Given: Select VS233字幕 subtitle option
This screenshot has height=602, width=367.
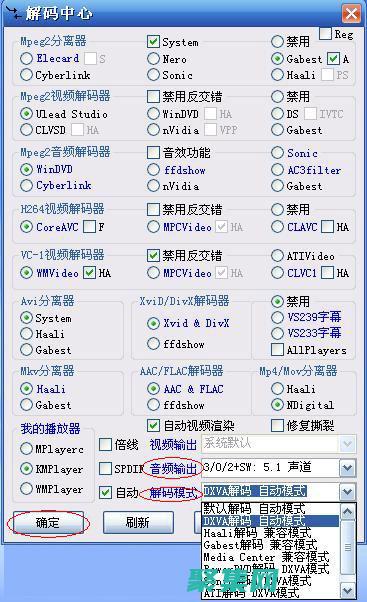Looking at the screenshot, I should pos(277,333).
